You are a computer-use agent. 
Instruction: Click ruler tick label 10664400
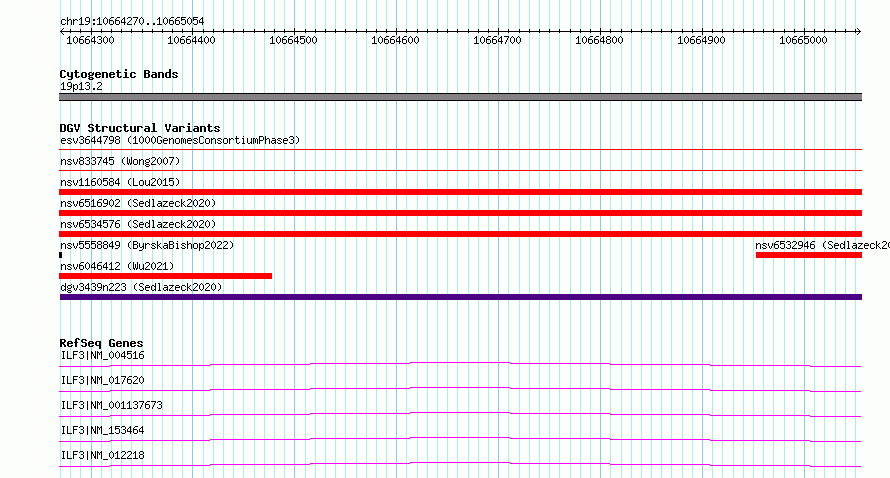[191, 40]
